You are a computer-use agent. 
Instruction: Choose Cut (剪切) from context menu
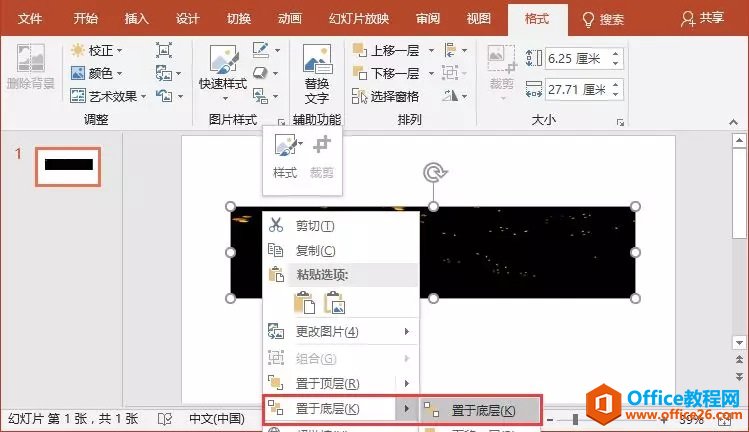coord(315,226)
